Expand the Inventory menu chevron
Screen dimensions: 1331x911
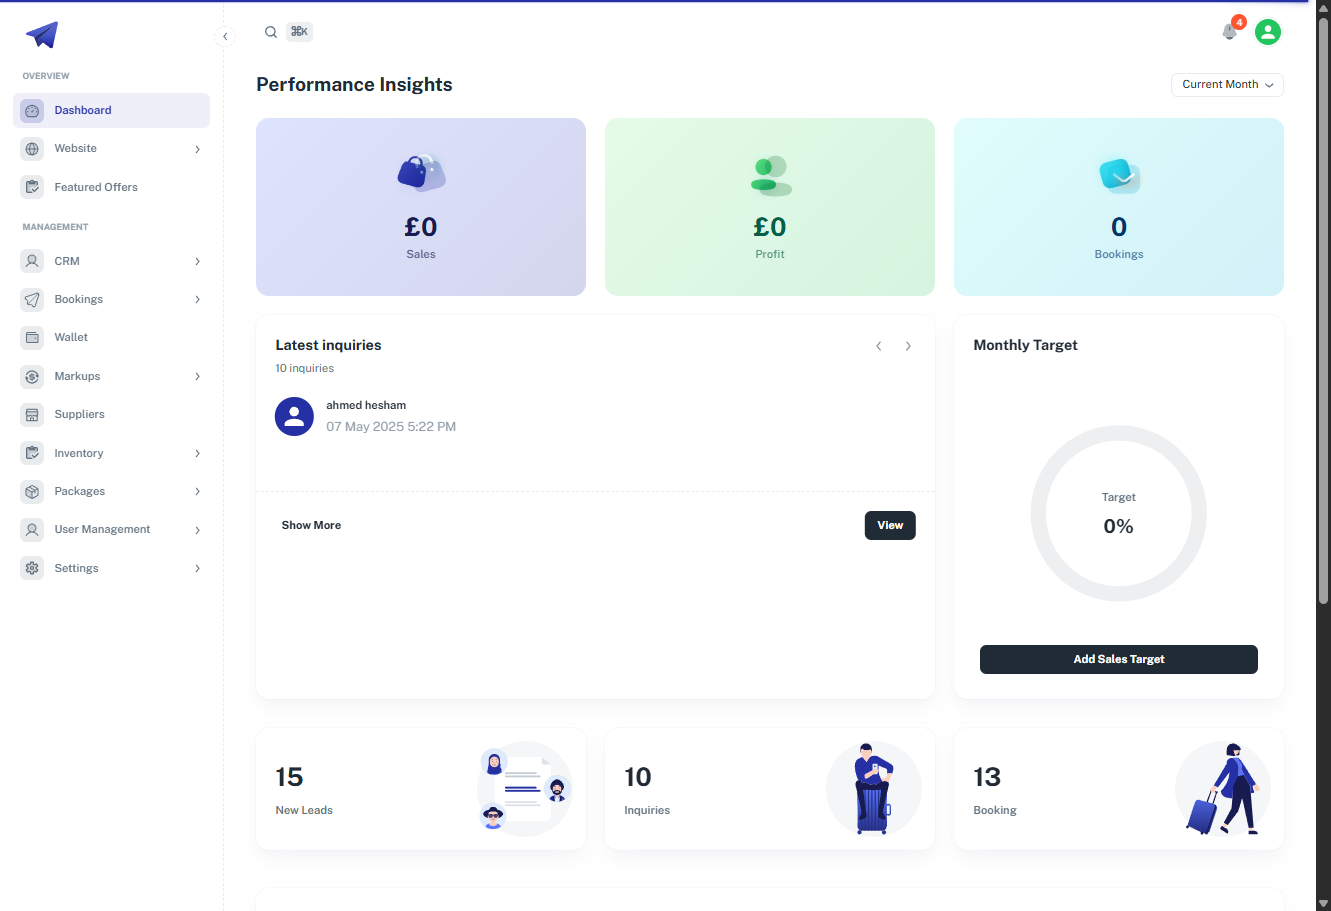(198, 453)
